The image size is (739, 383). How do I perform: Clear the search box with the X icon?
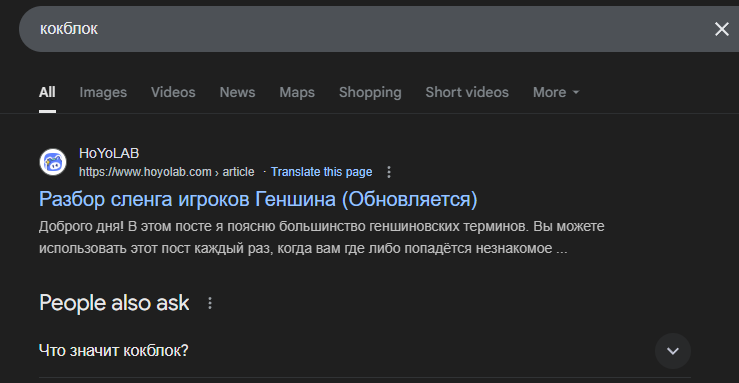pyautogui.click(x=722, y=29)
